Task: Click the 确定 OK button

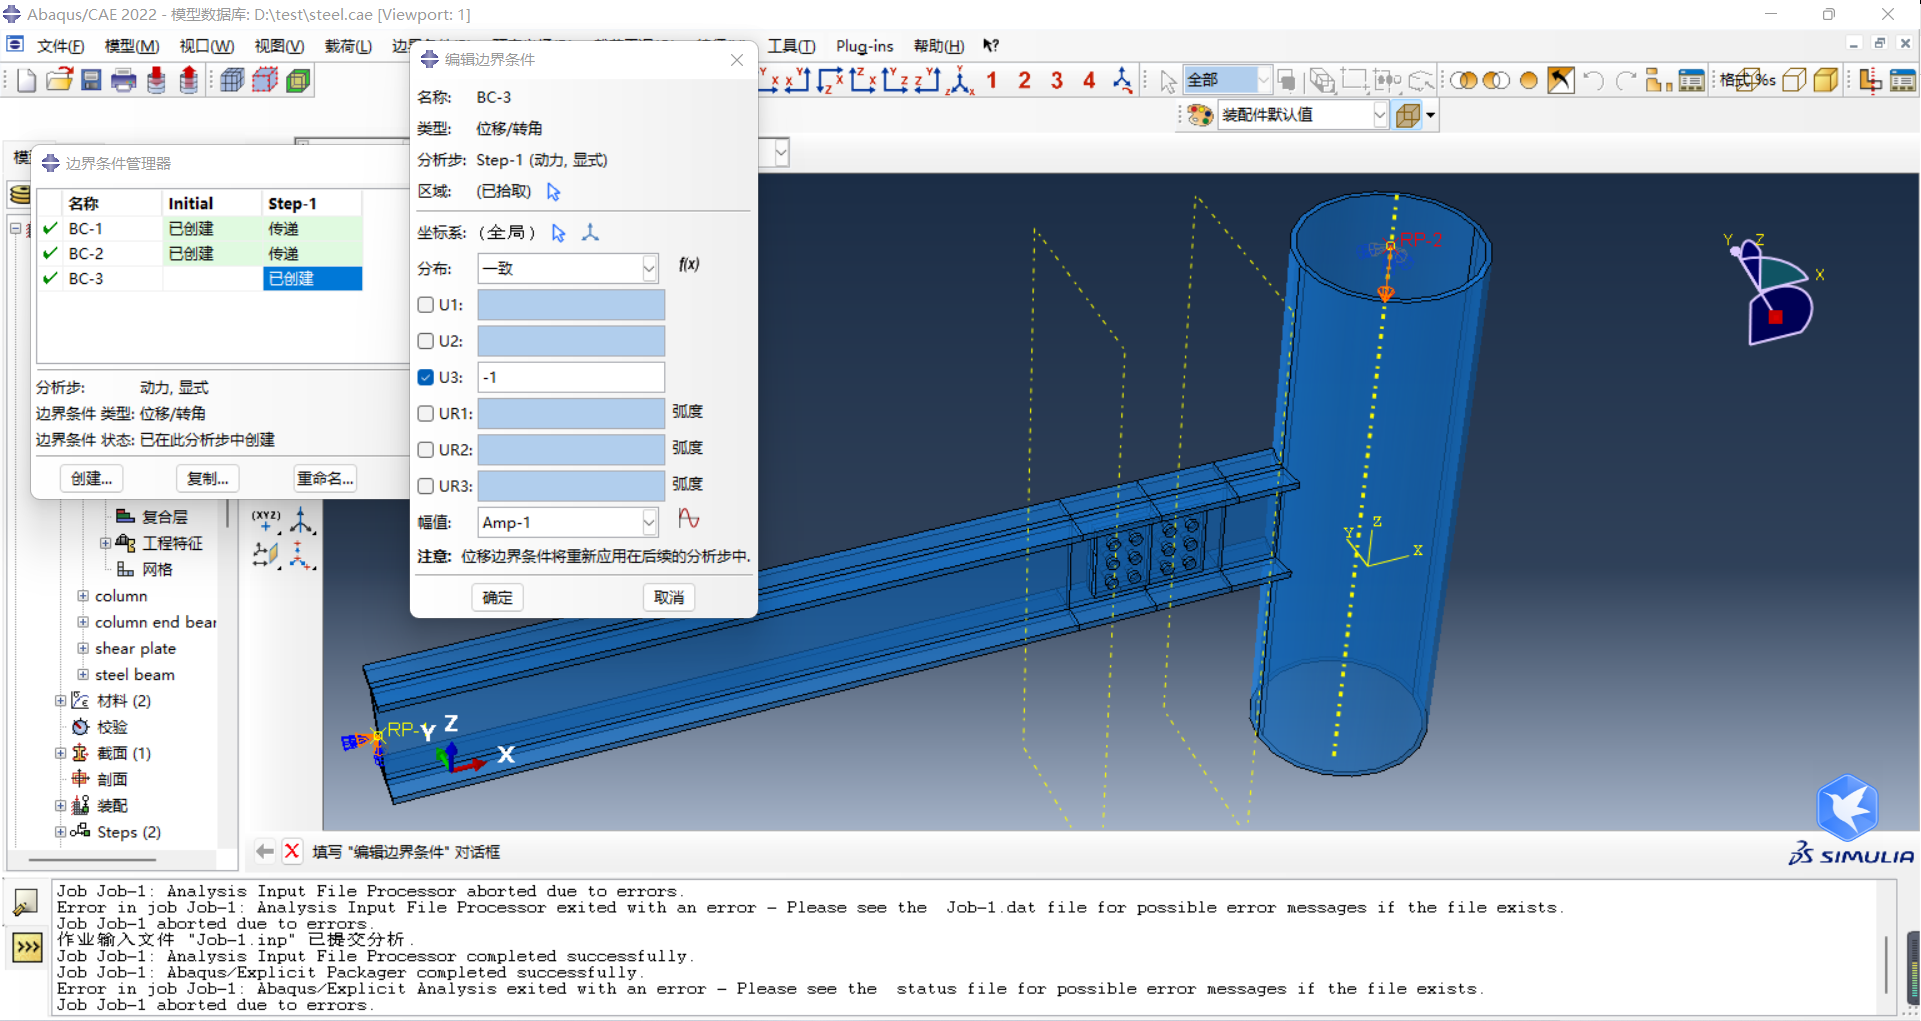Action: 497,598
